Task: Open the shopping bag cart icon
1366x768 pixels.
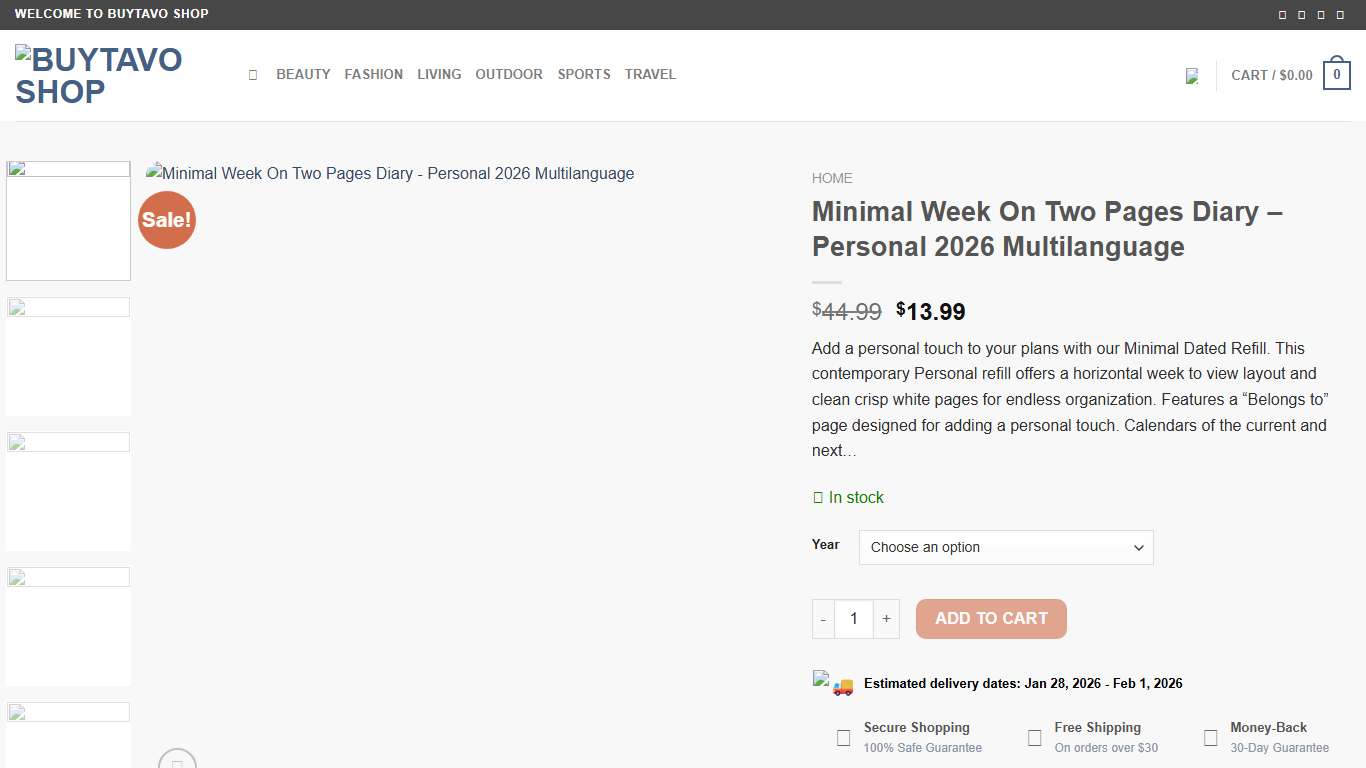Action: coord(1336,74)
